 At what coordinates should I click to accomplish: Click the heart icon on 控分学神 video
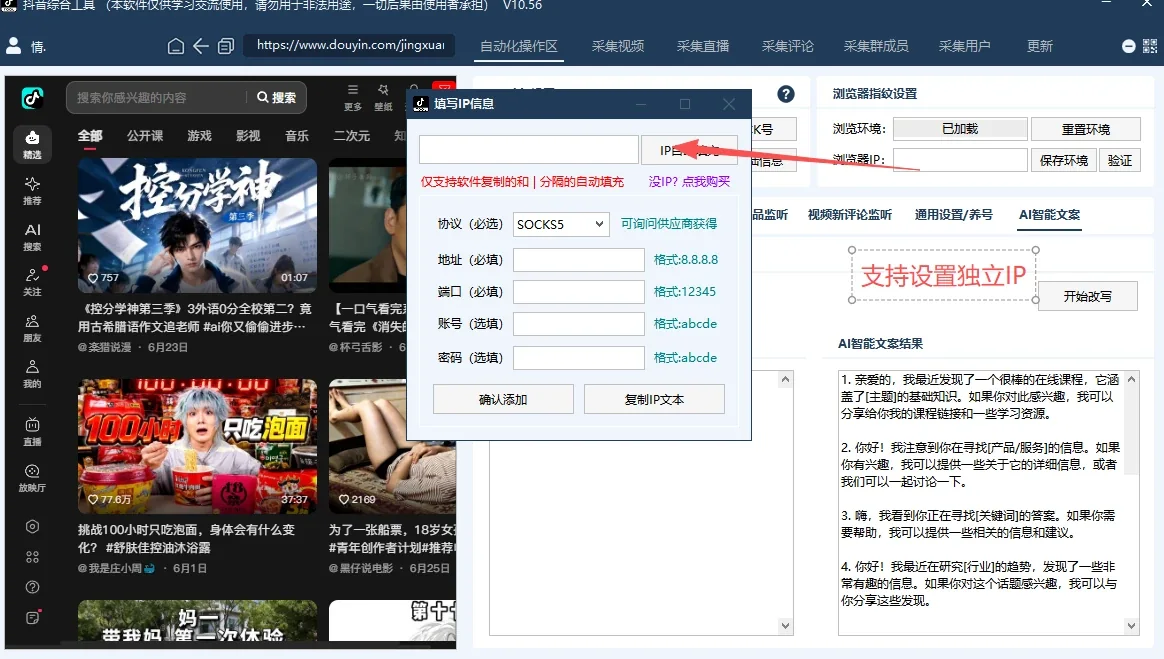[93, 278]
